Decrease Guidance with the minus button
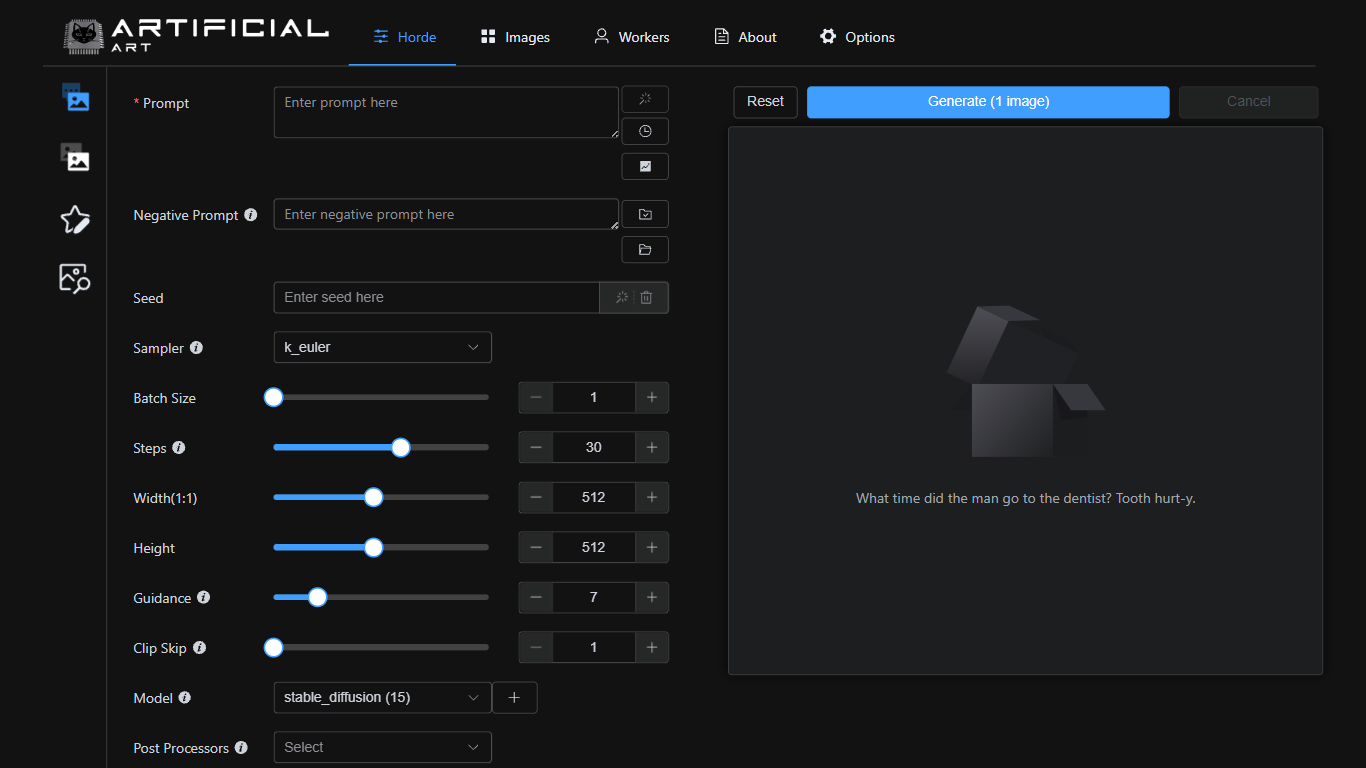1366x768 pixels. point(536,598)
